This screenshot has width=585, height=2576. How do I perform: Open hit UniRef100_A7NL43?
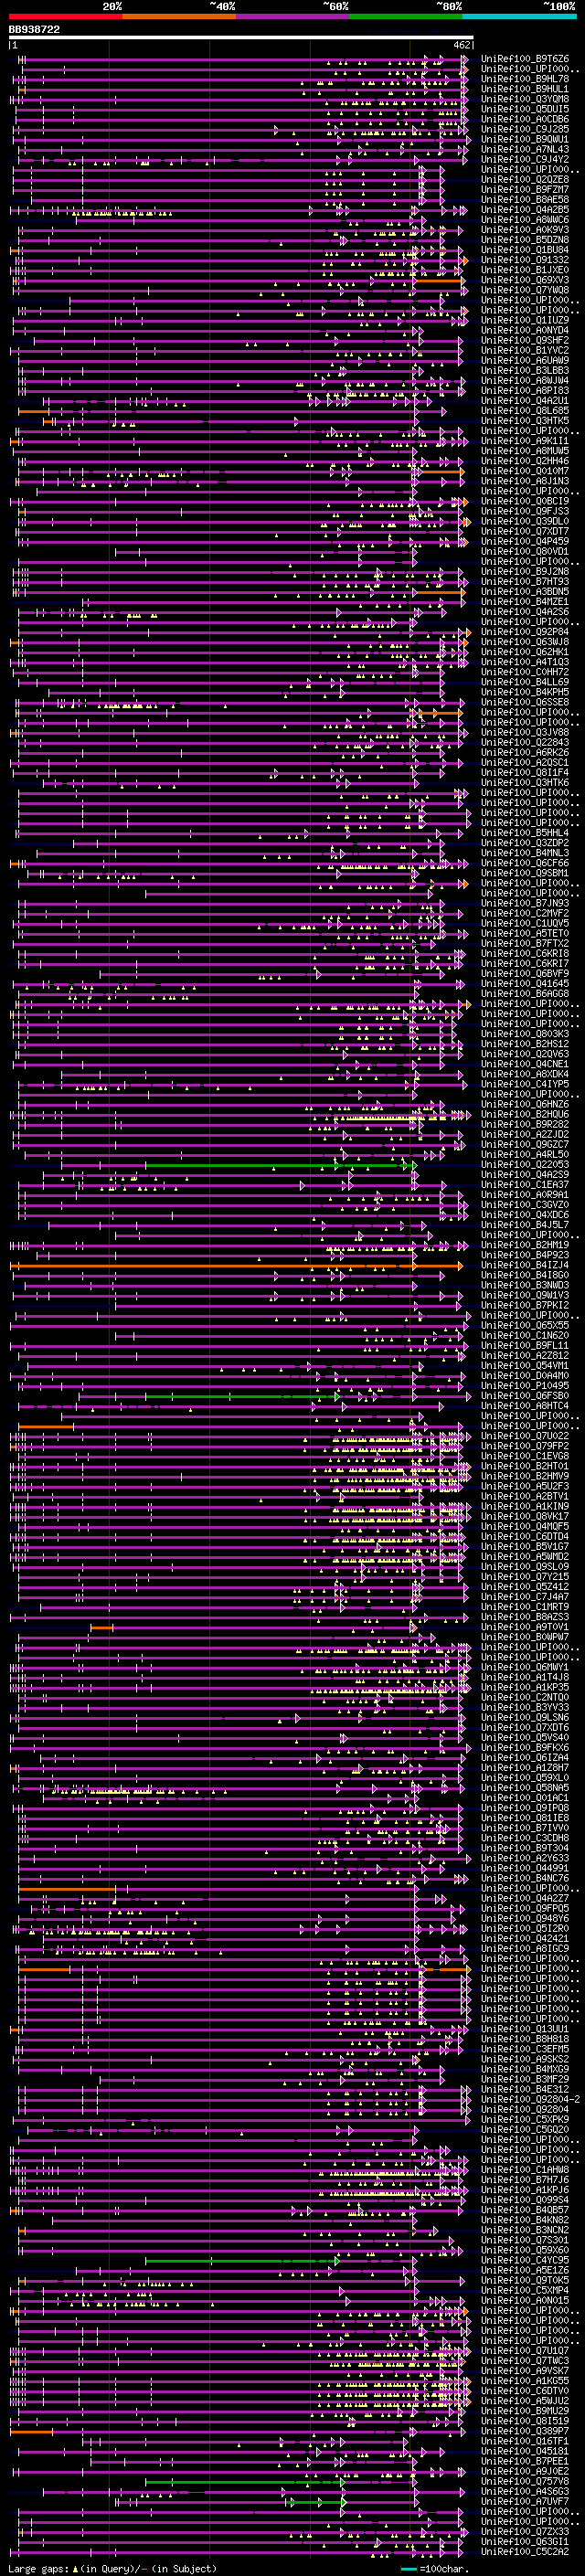[524, 149]
